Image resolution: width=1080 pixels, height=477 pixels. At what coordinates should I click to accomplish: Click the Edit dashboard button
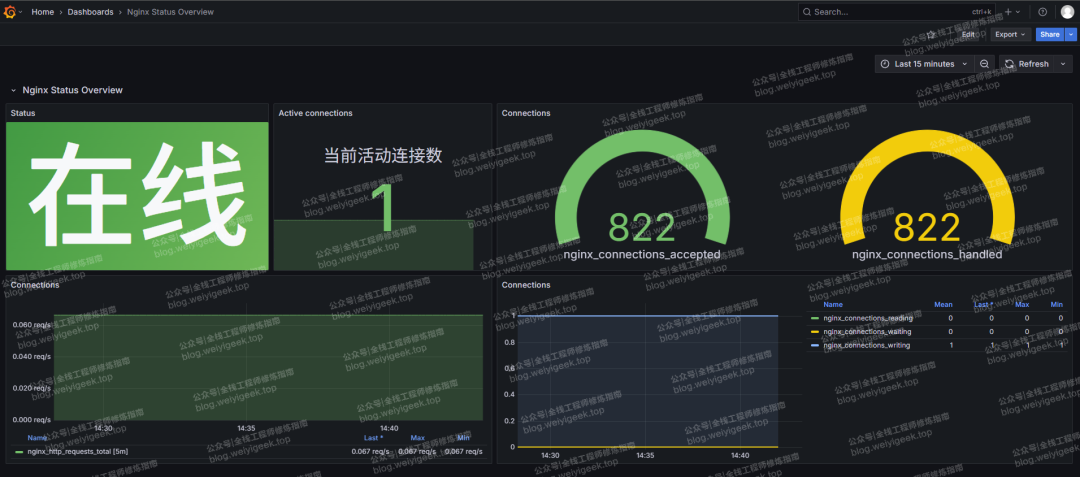(968, 34)
